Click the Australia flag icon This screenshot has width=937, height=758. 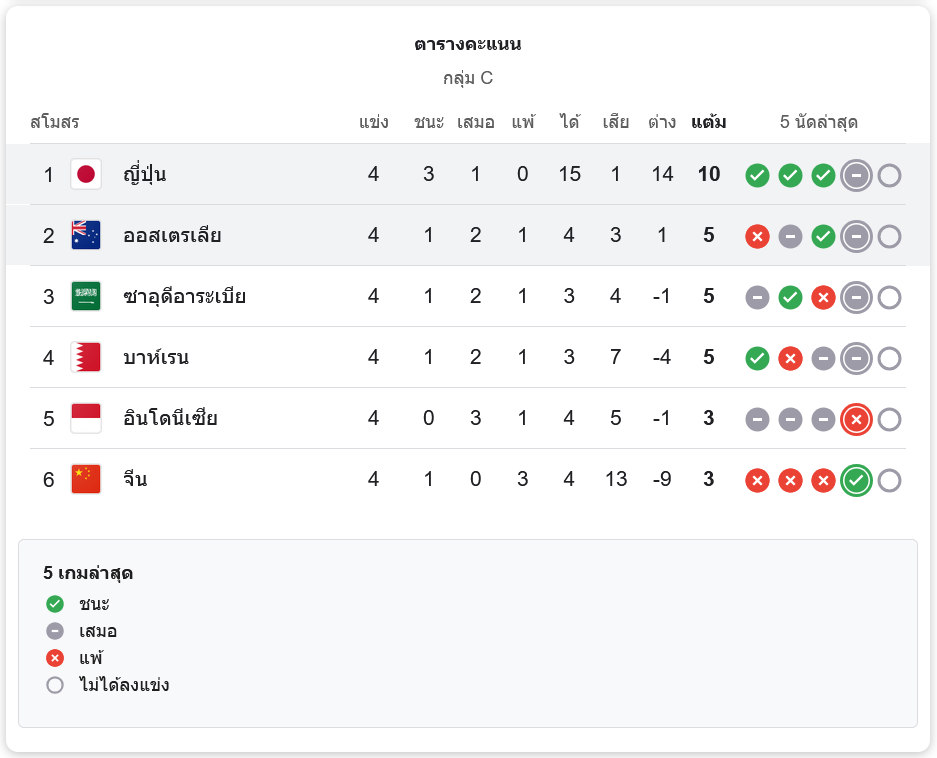[86, 236]
